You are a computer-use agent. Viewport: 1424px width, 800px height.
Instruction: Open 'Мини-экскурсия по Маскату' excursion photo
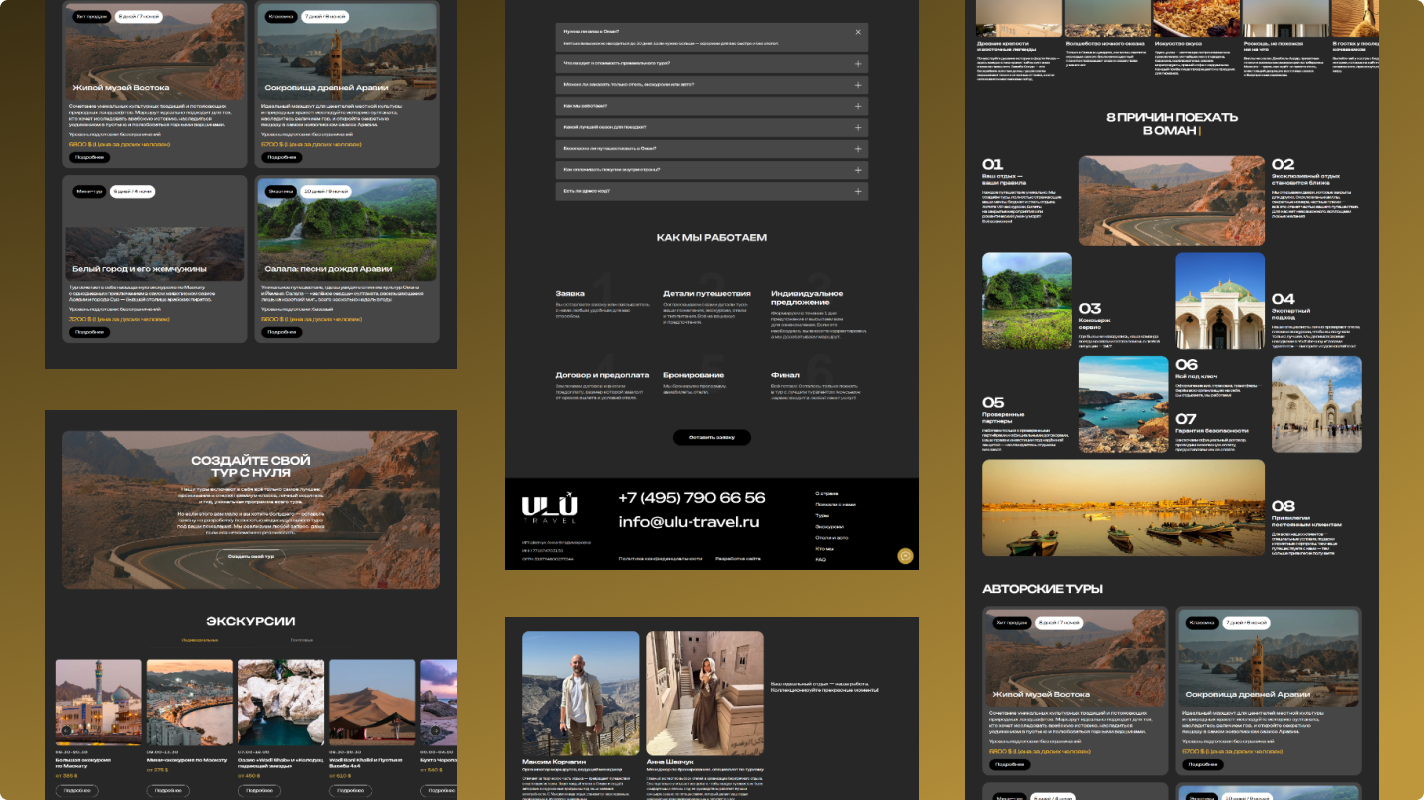190,702
